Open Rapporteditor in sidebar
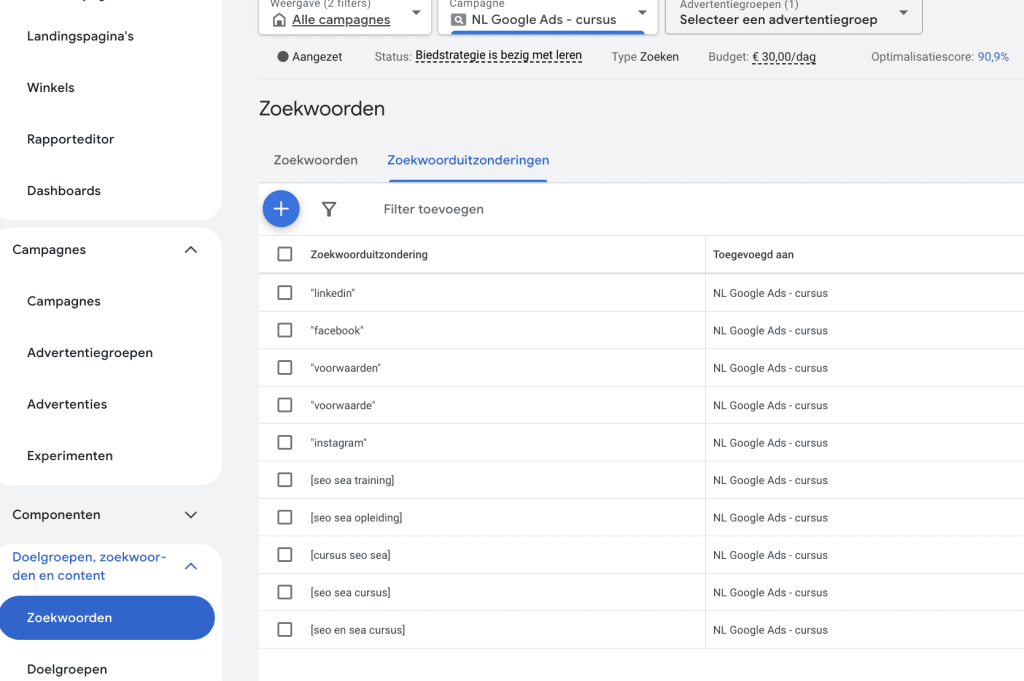 pyautogui.click(x=71, y=139)
